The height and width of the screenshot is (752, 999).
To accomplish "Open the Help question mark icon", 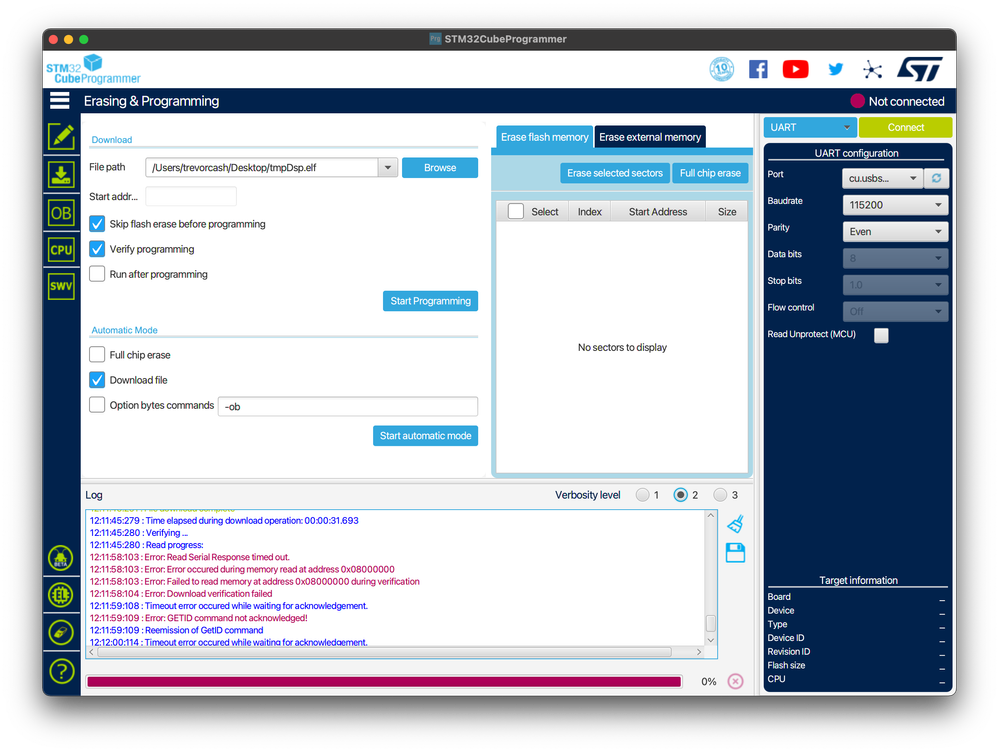I will (61, 671).
